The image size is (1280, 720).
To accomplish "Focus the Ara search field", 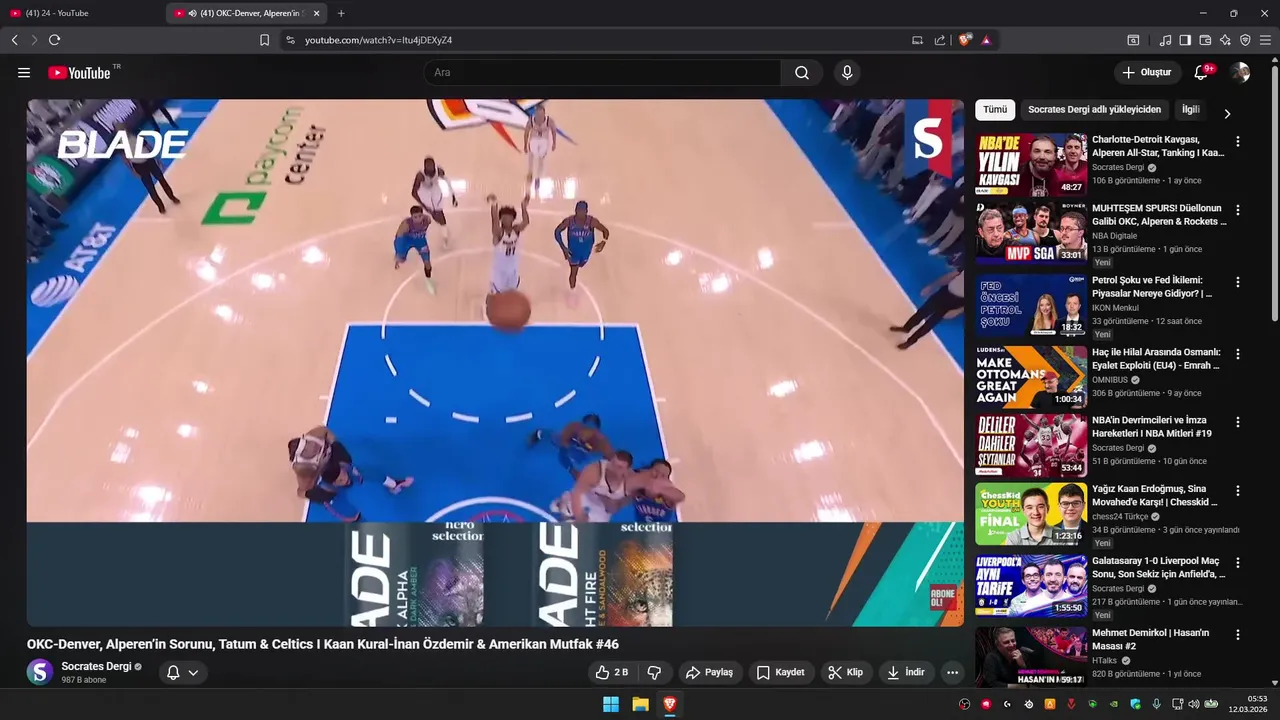I will pyautogui.click(x=602, y=72).
